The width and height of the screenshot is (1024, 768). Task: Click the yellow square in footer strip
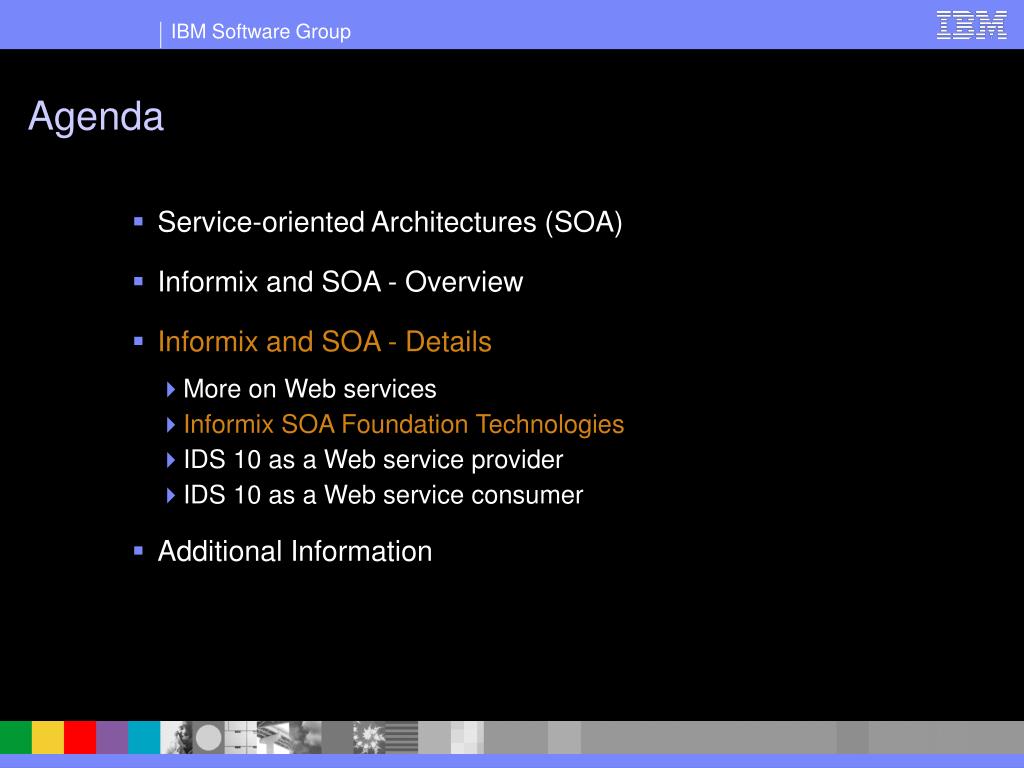pos(48,737)
